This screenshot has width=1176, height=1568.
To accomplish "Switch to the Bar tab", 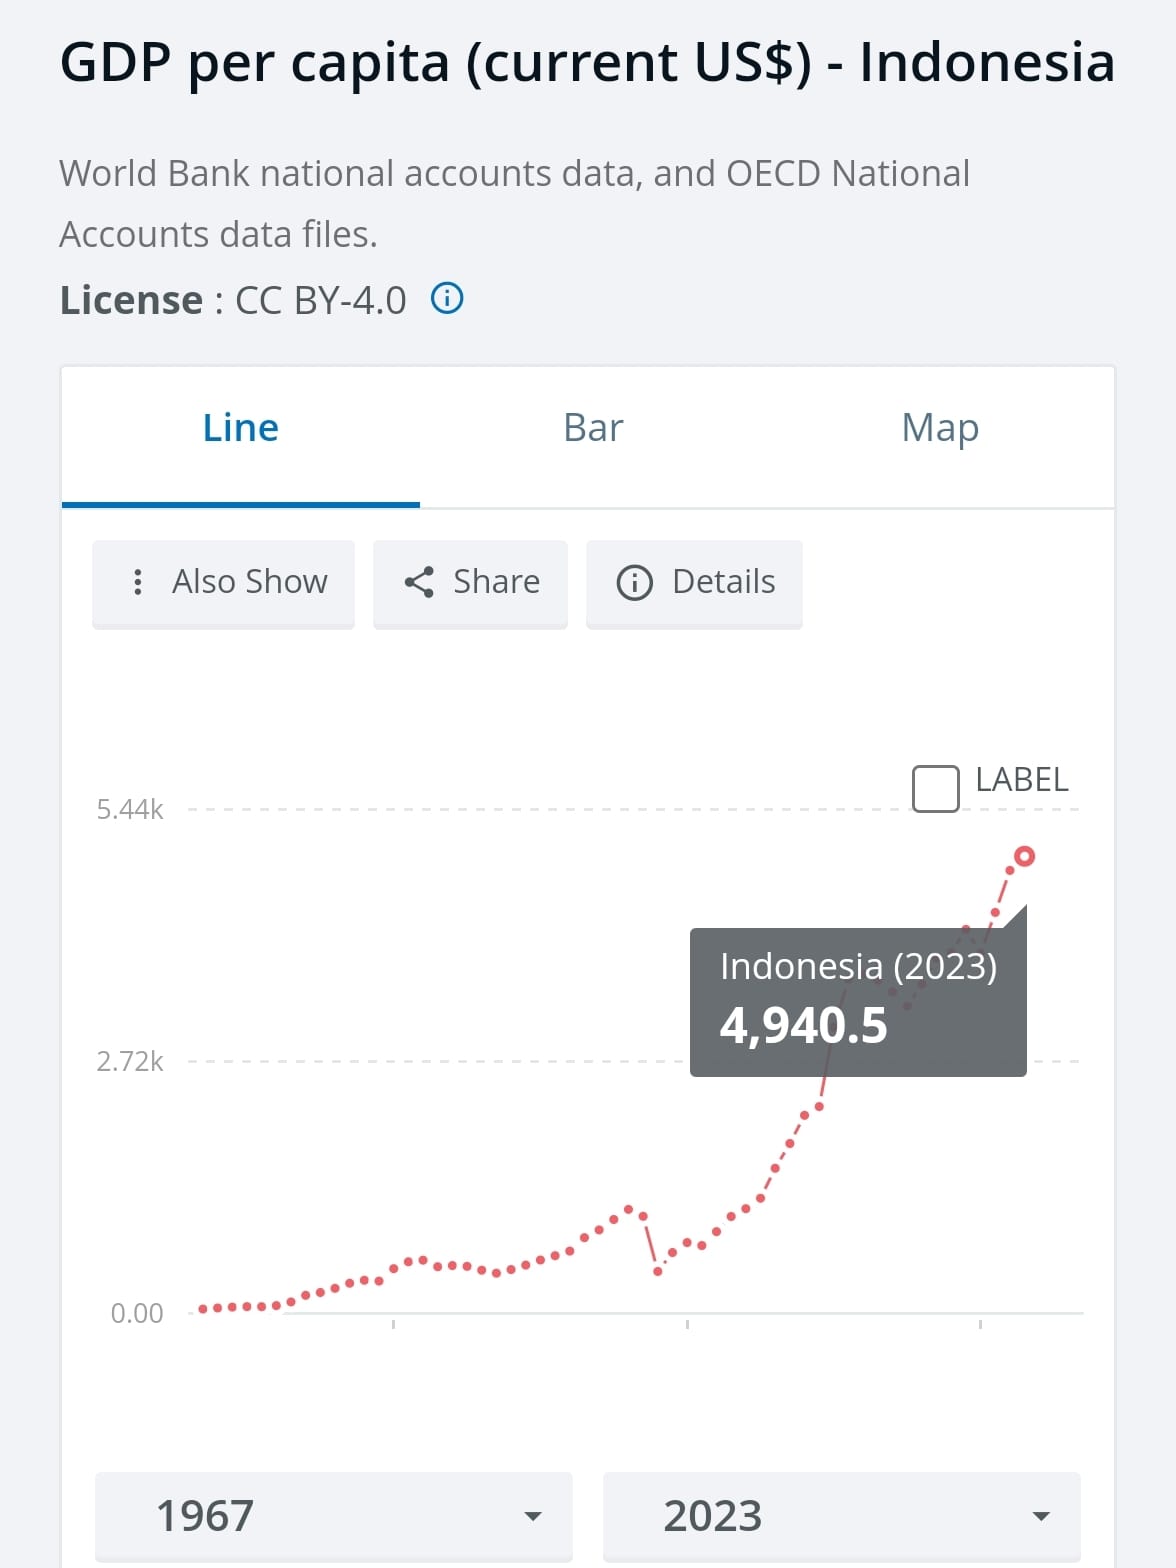I will [593, 428].
